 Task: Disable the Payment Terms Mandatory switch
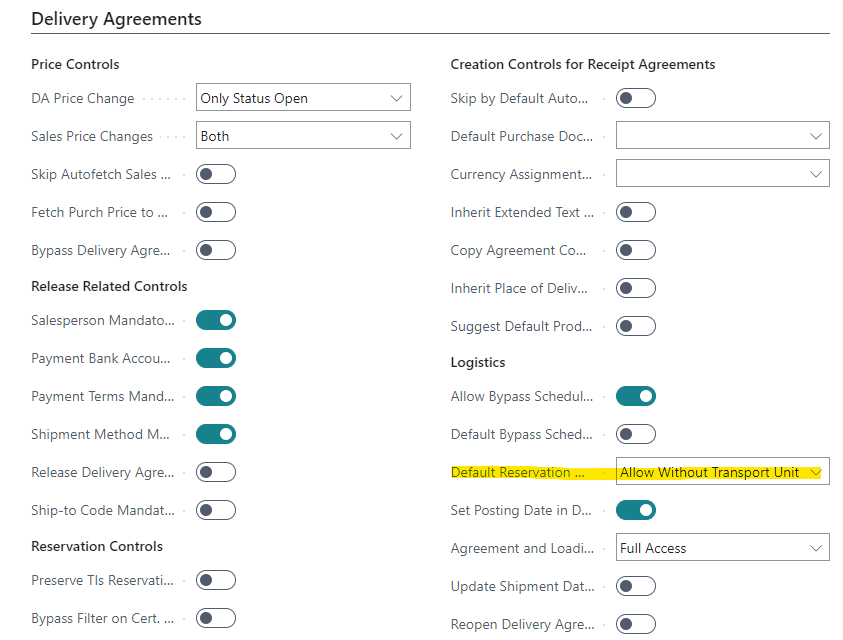215,396
